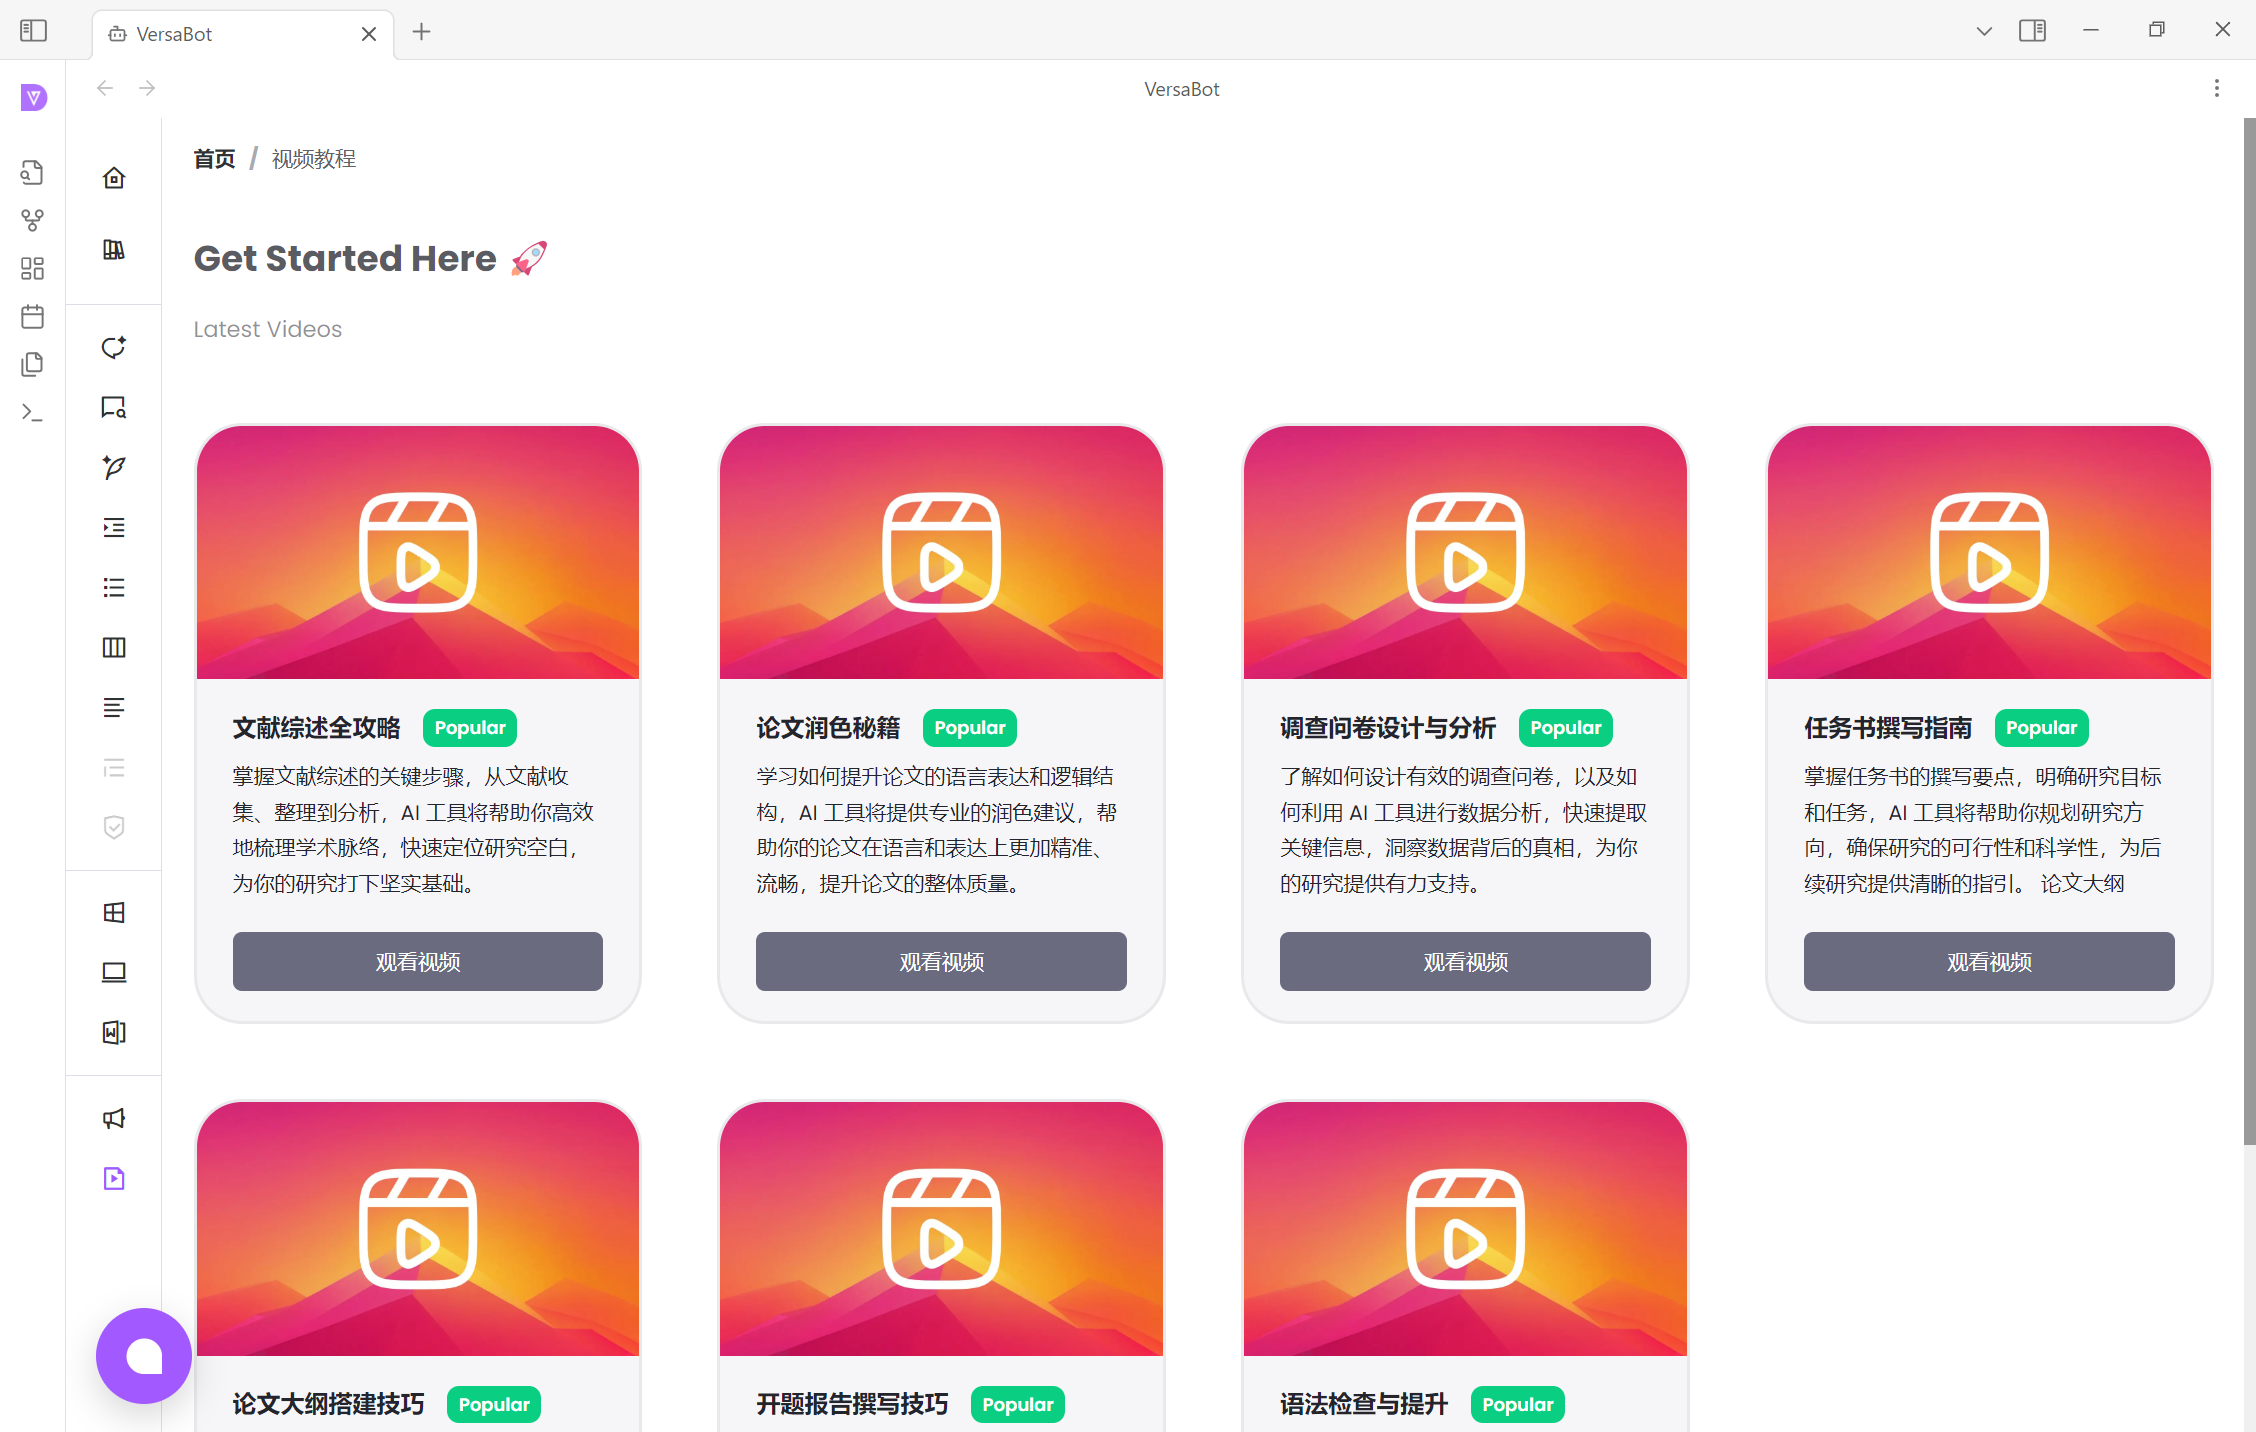Click the feather pen writing icon
The height and width of the screenshot is (1432, 2256).
[x=114, y=467]
